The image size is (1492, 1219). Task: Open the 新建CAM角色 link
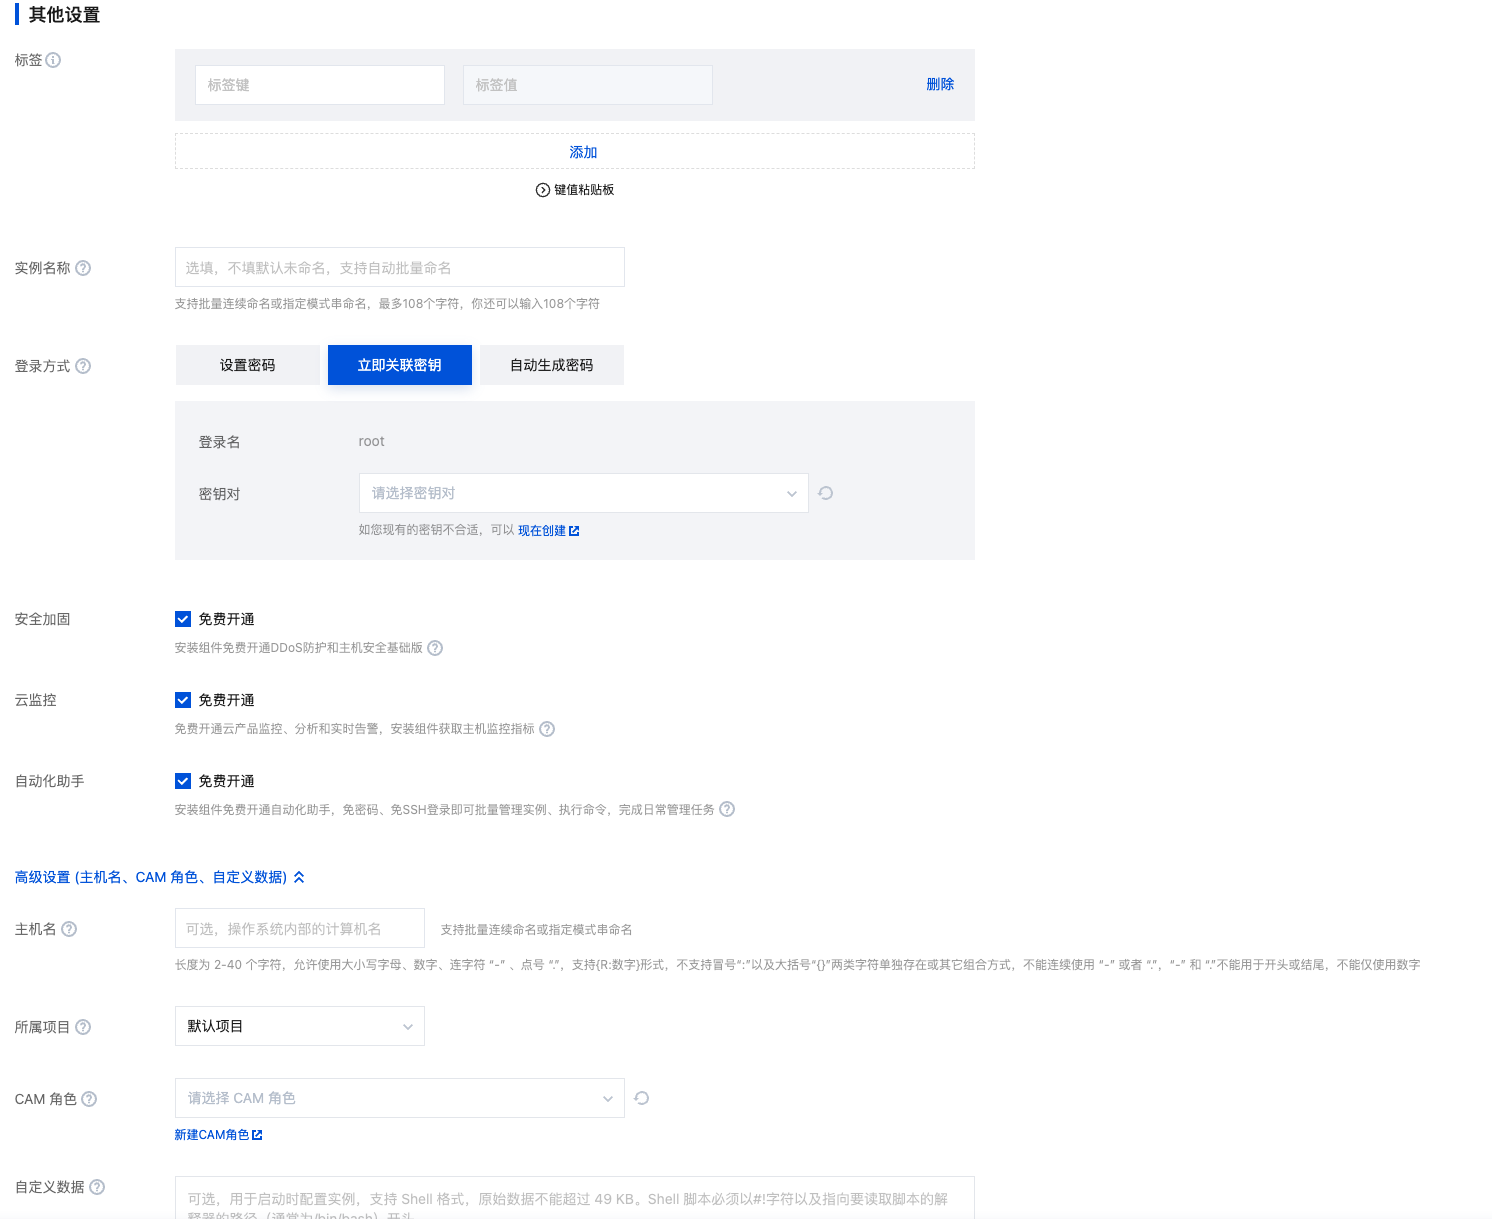point(218,1135)
